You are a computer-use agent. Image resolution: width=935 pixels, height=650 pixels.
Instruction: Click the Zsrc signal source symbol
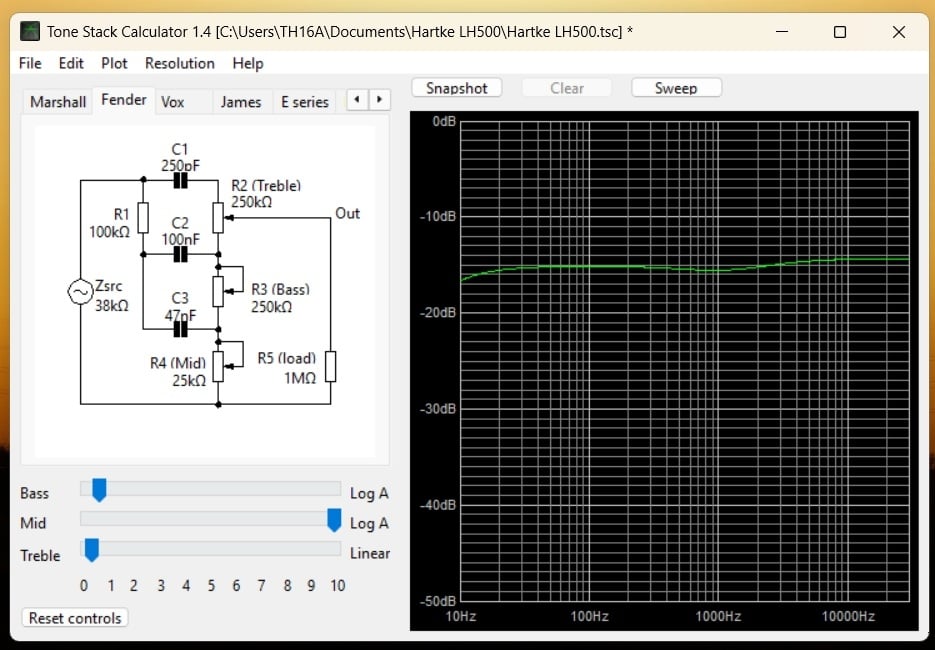(80, 292)
